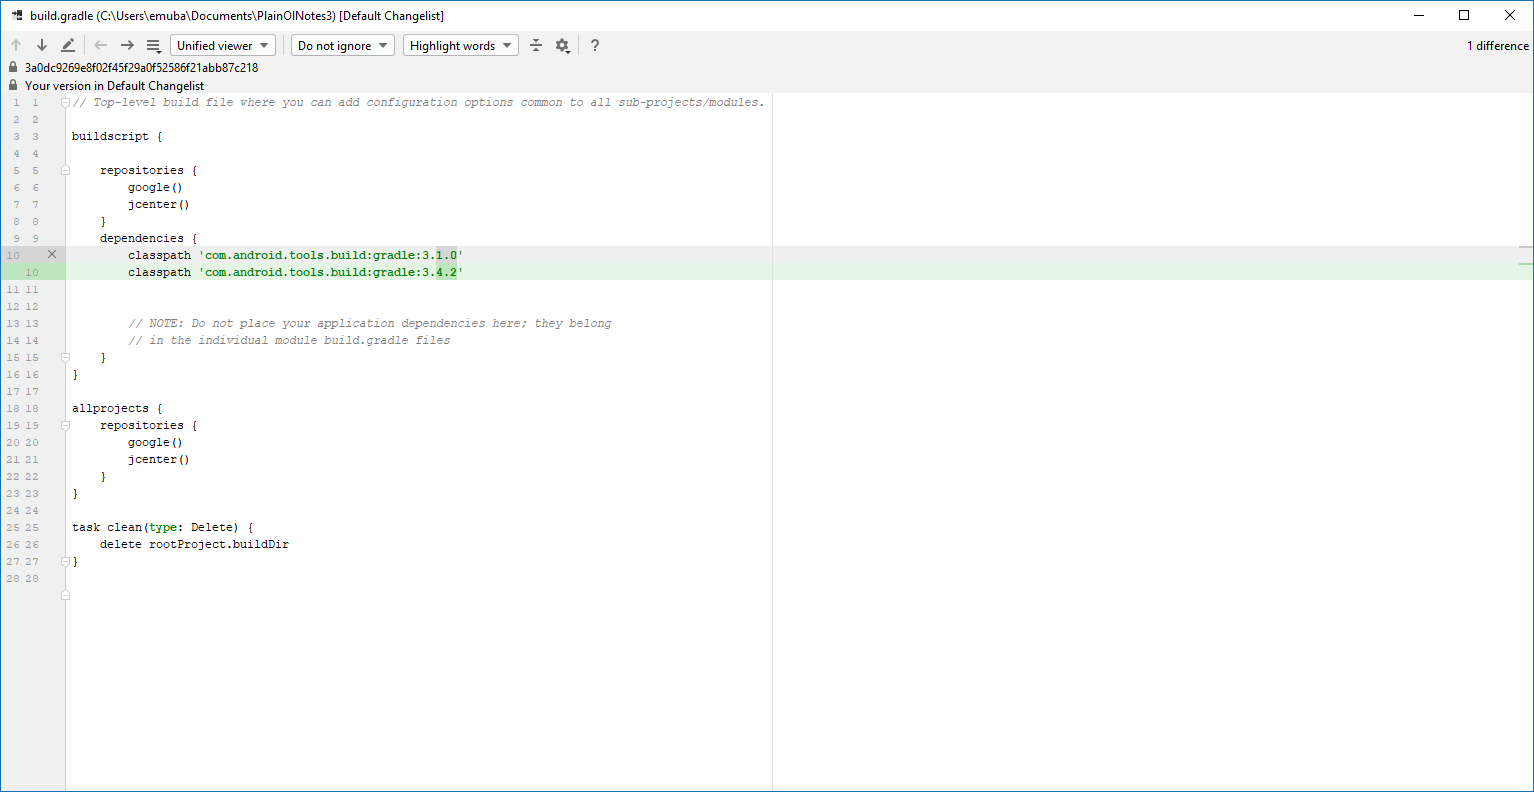Viewport: 1534px width, 792px height.
Task: Click added line gradle:3.4.2
Action: [x=295, y=272]
